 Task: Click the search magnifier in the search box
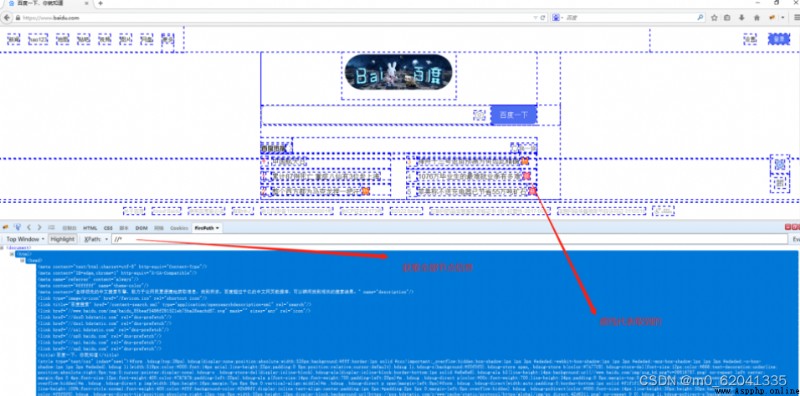(x=701, y=17)
